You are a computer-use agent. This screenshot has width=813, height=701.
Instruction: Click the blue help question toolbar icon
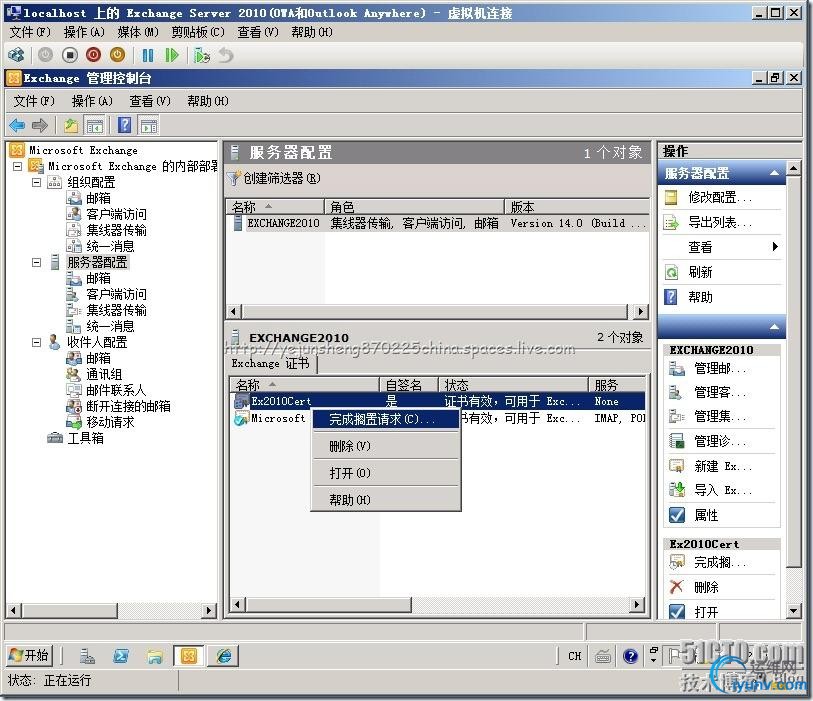124,125
